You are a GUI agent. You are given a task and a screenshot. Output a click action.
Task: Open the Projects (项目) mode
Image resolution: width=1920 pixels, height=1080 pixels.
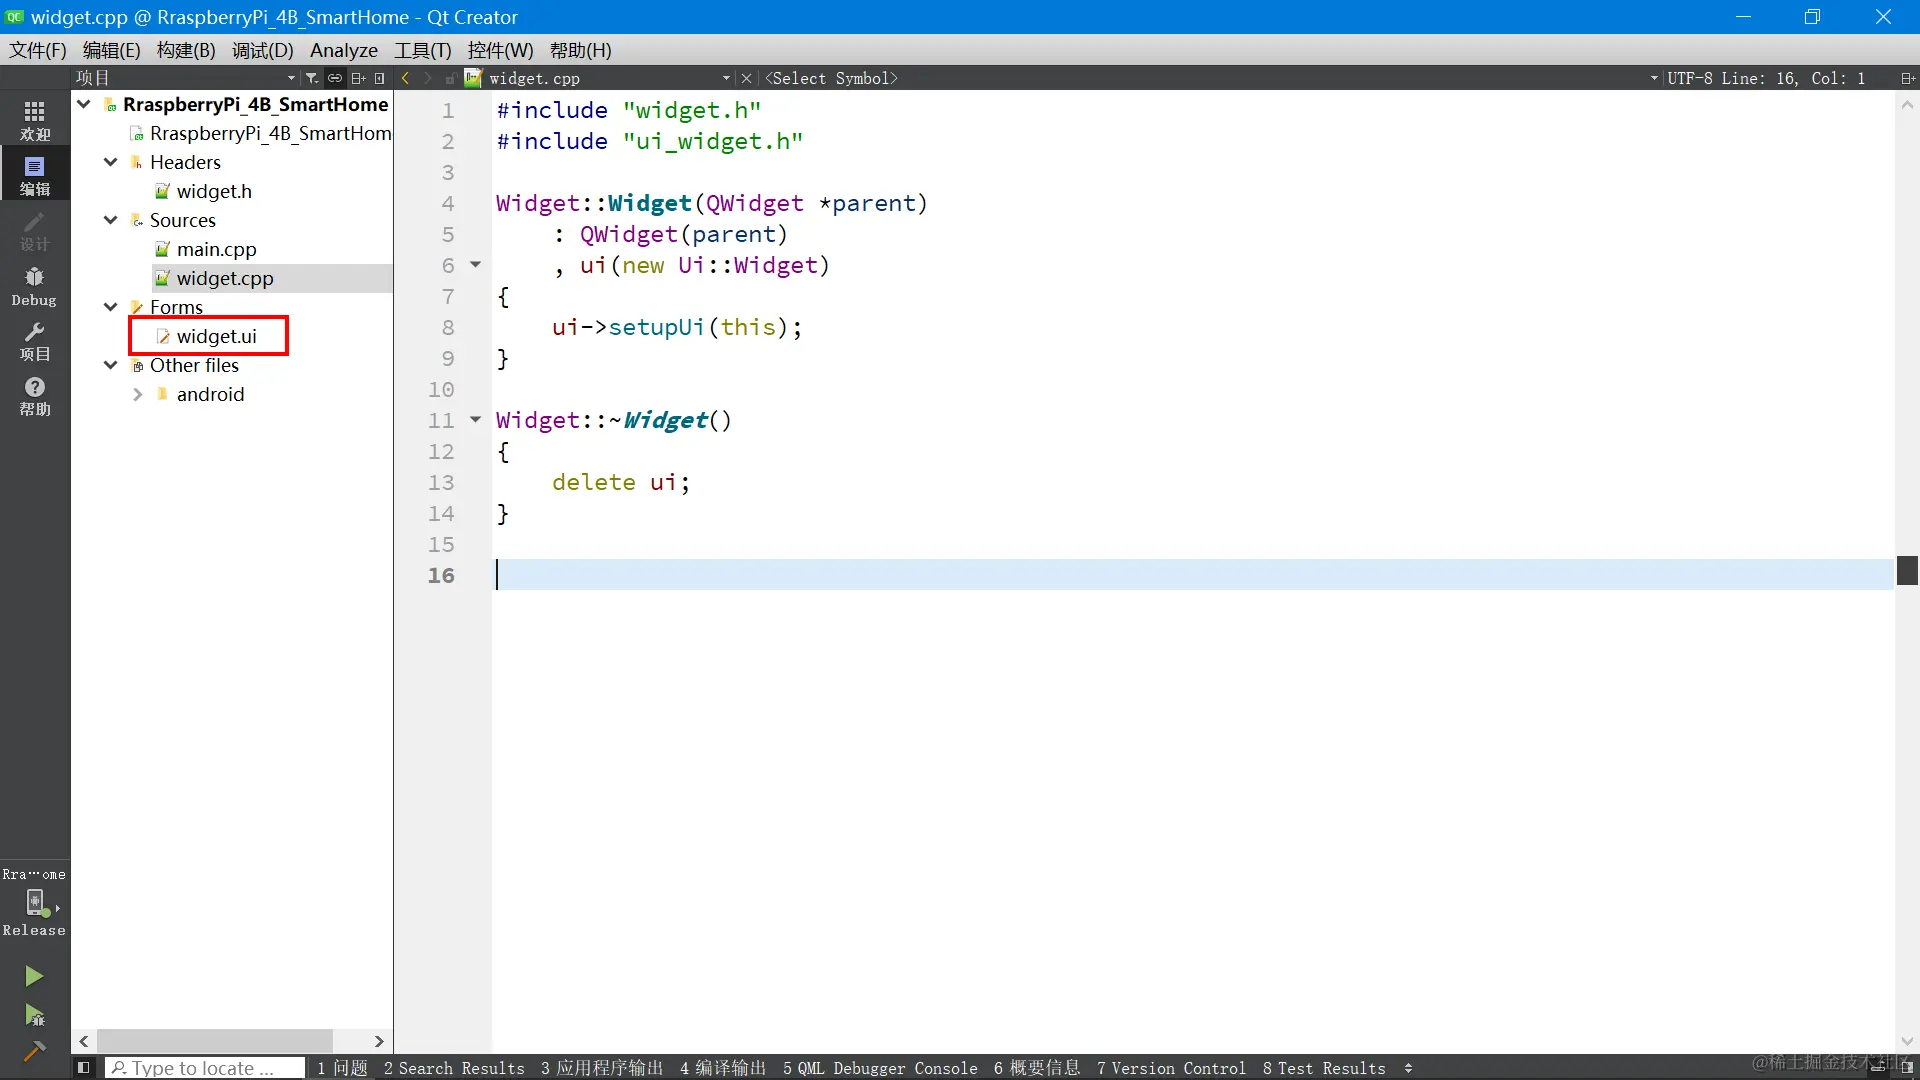click(35, 341)
